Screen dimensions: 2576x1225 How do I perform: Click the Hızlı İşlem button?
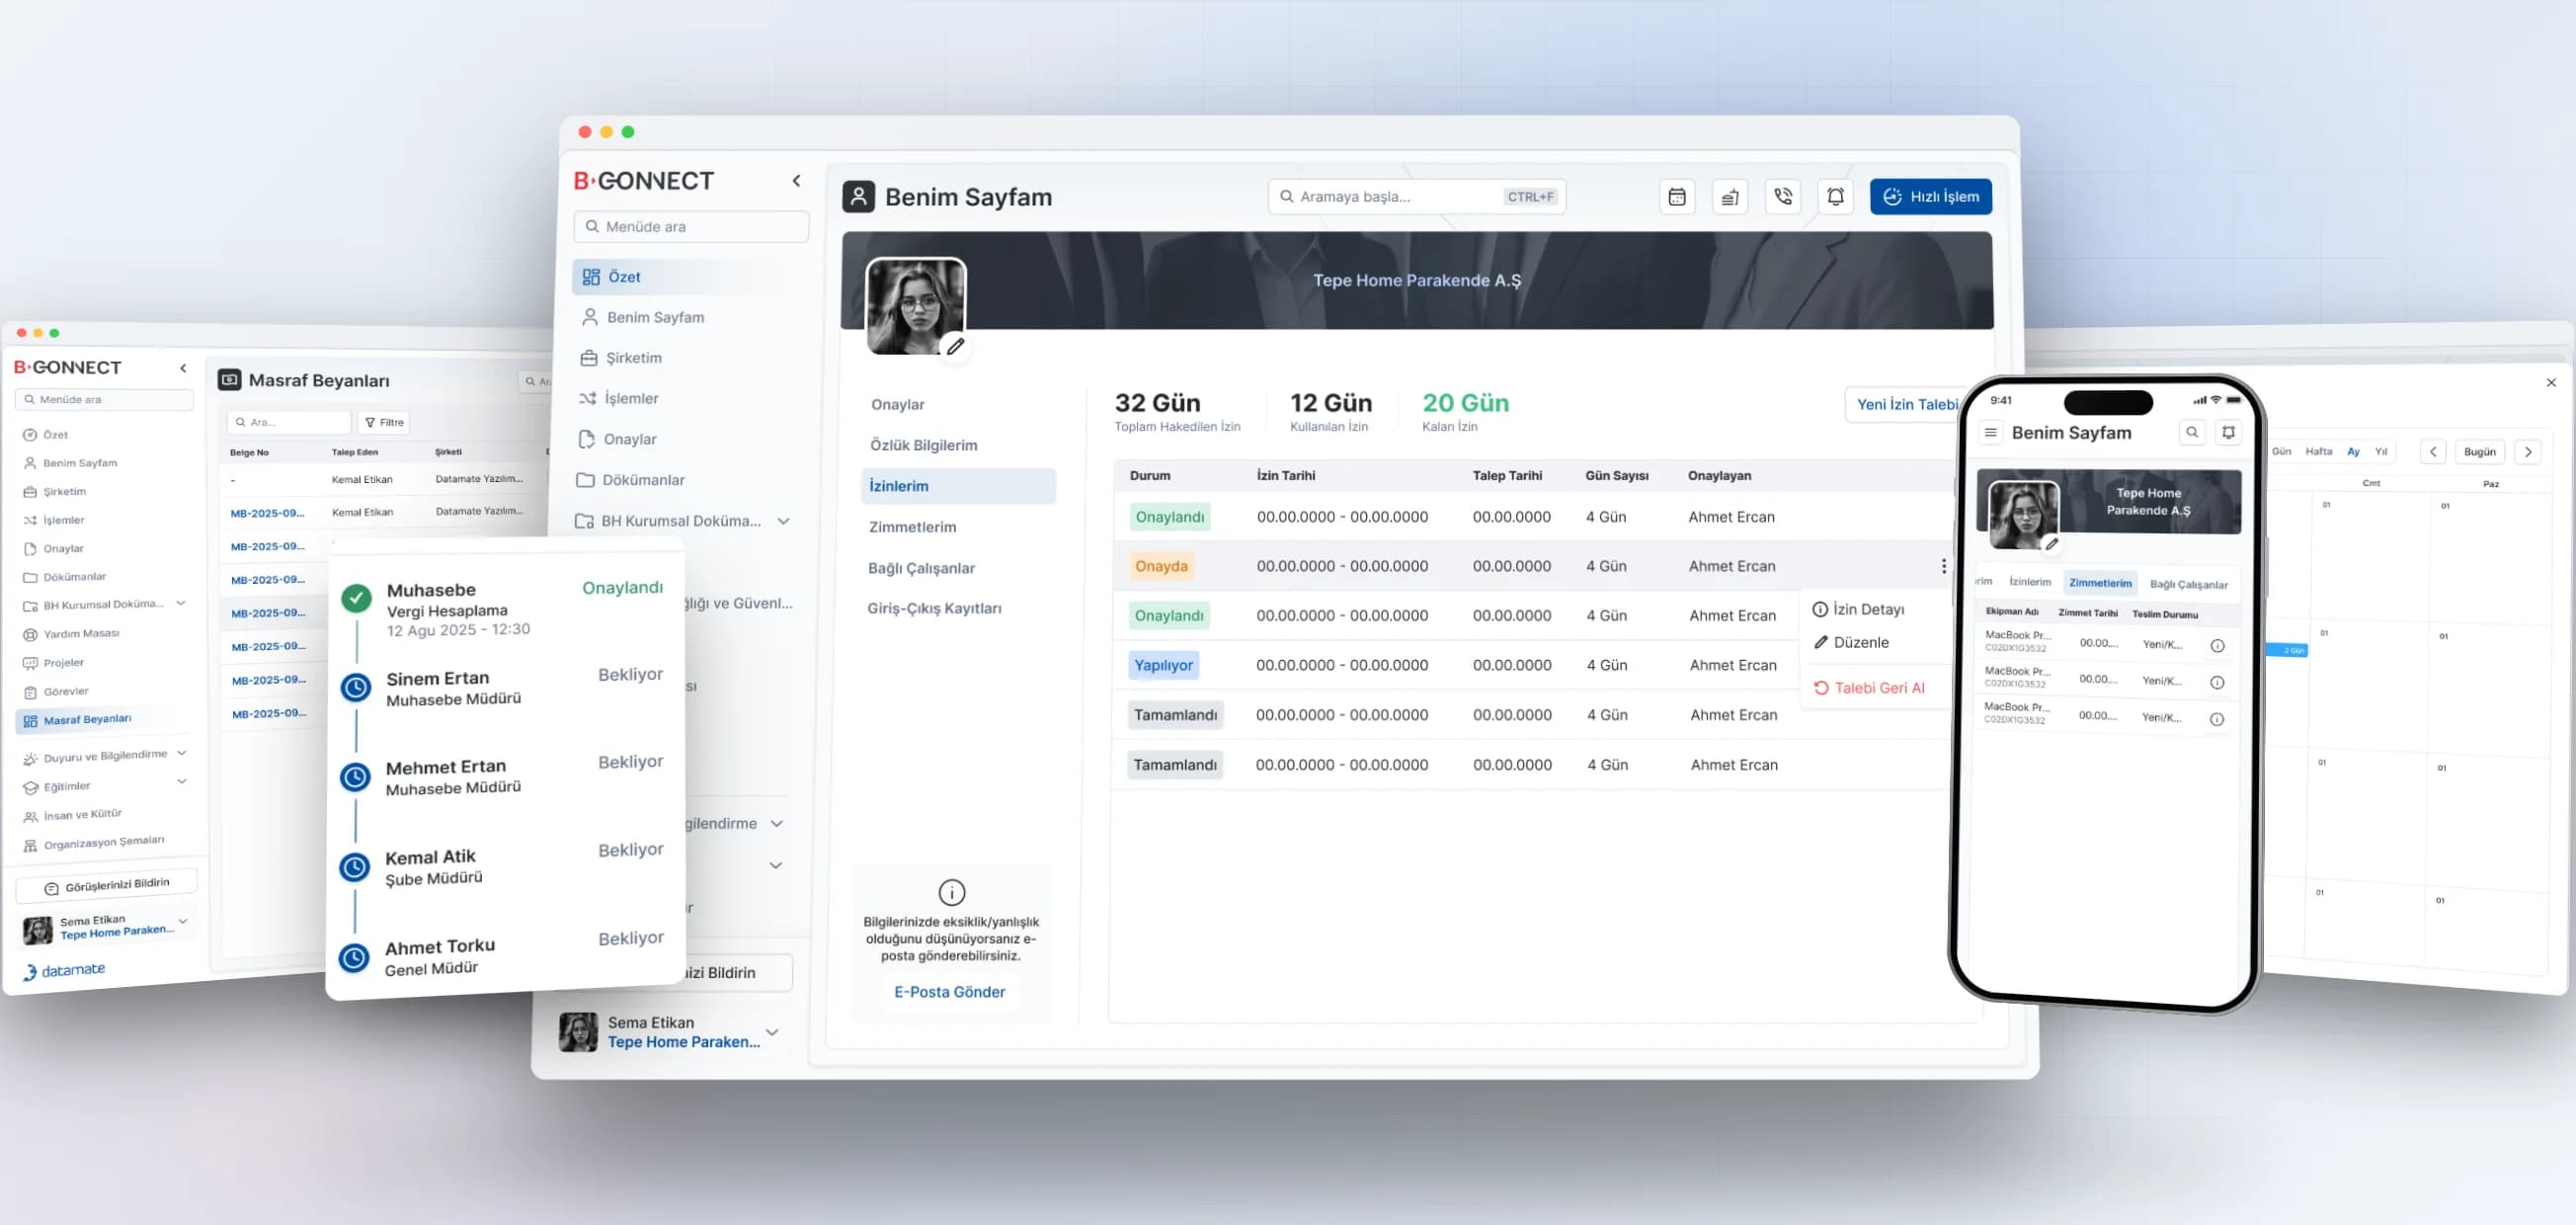point(1930,197)
